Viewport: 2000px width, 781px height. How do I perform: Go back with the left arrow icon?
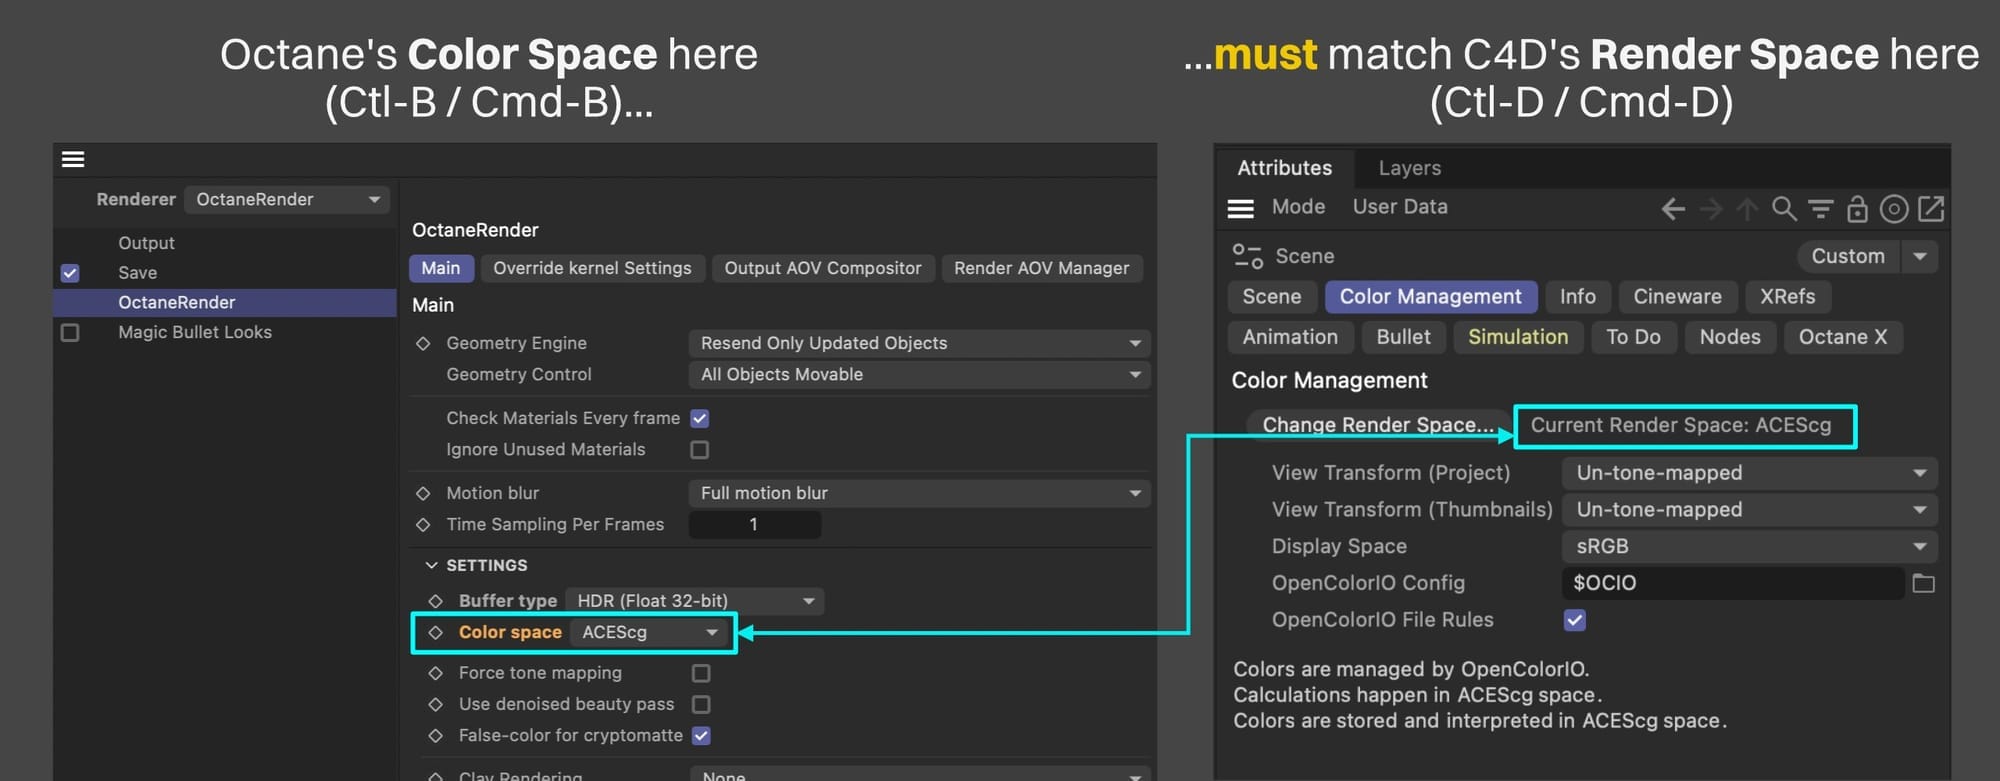point(1673,208)
